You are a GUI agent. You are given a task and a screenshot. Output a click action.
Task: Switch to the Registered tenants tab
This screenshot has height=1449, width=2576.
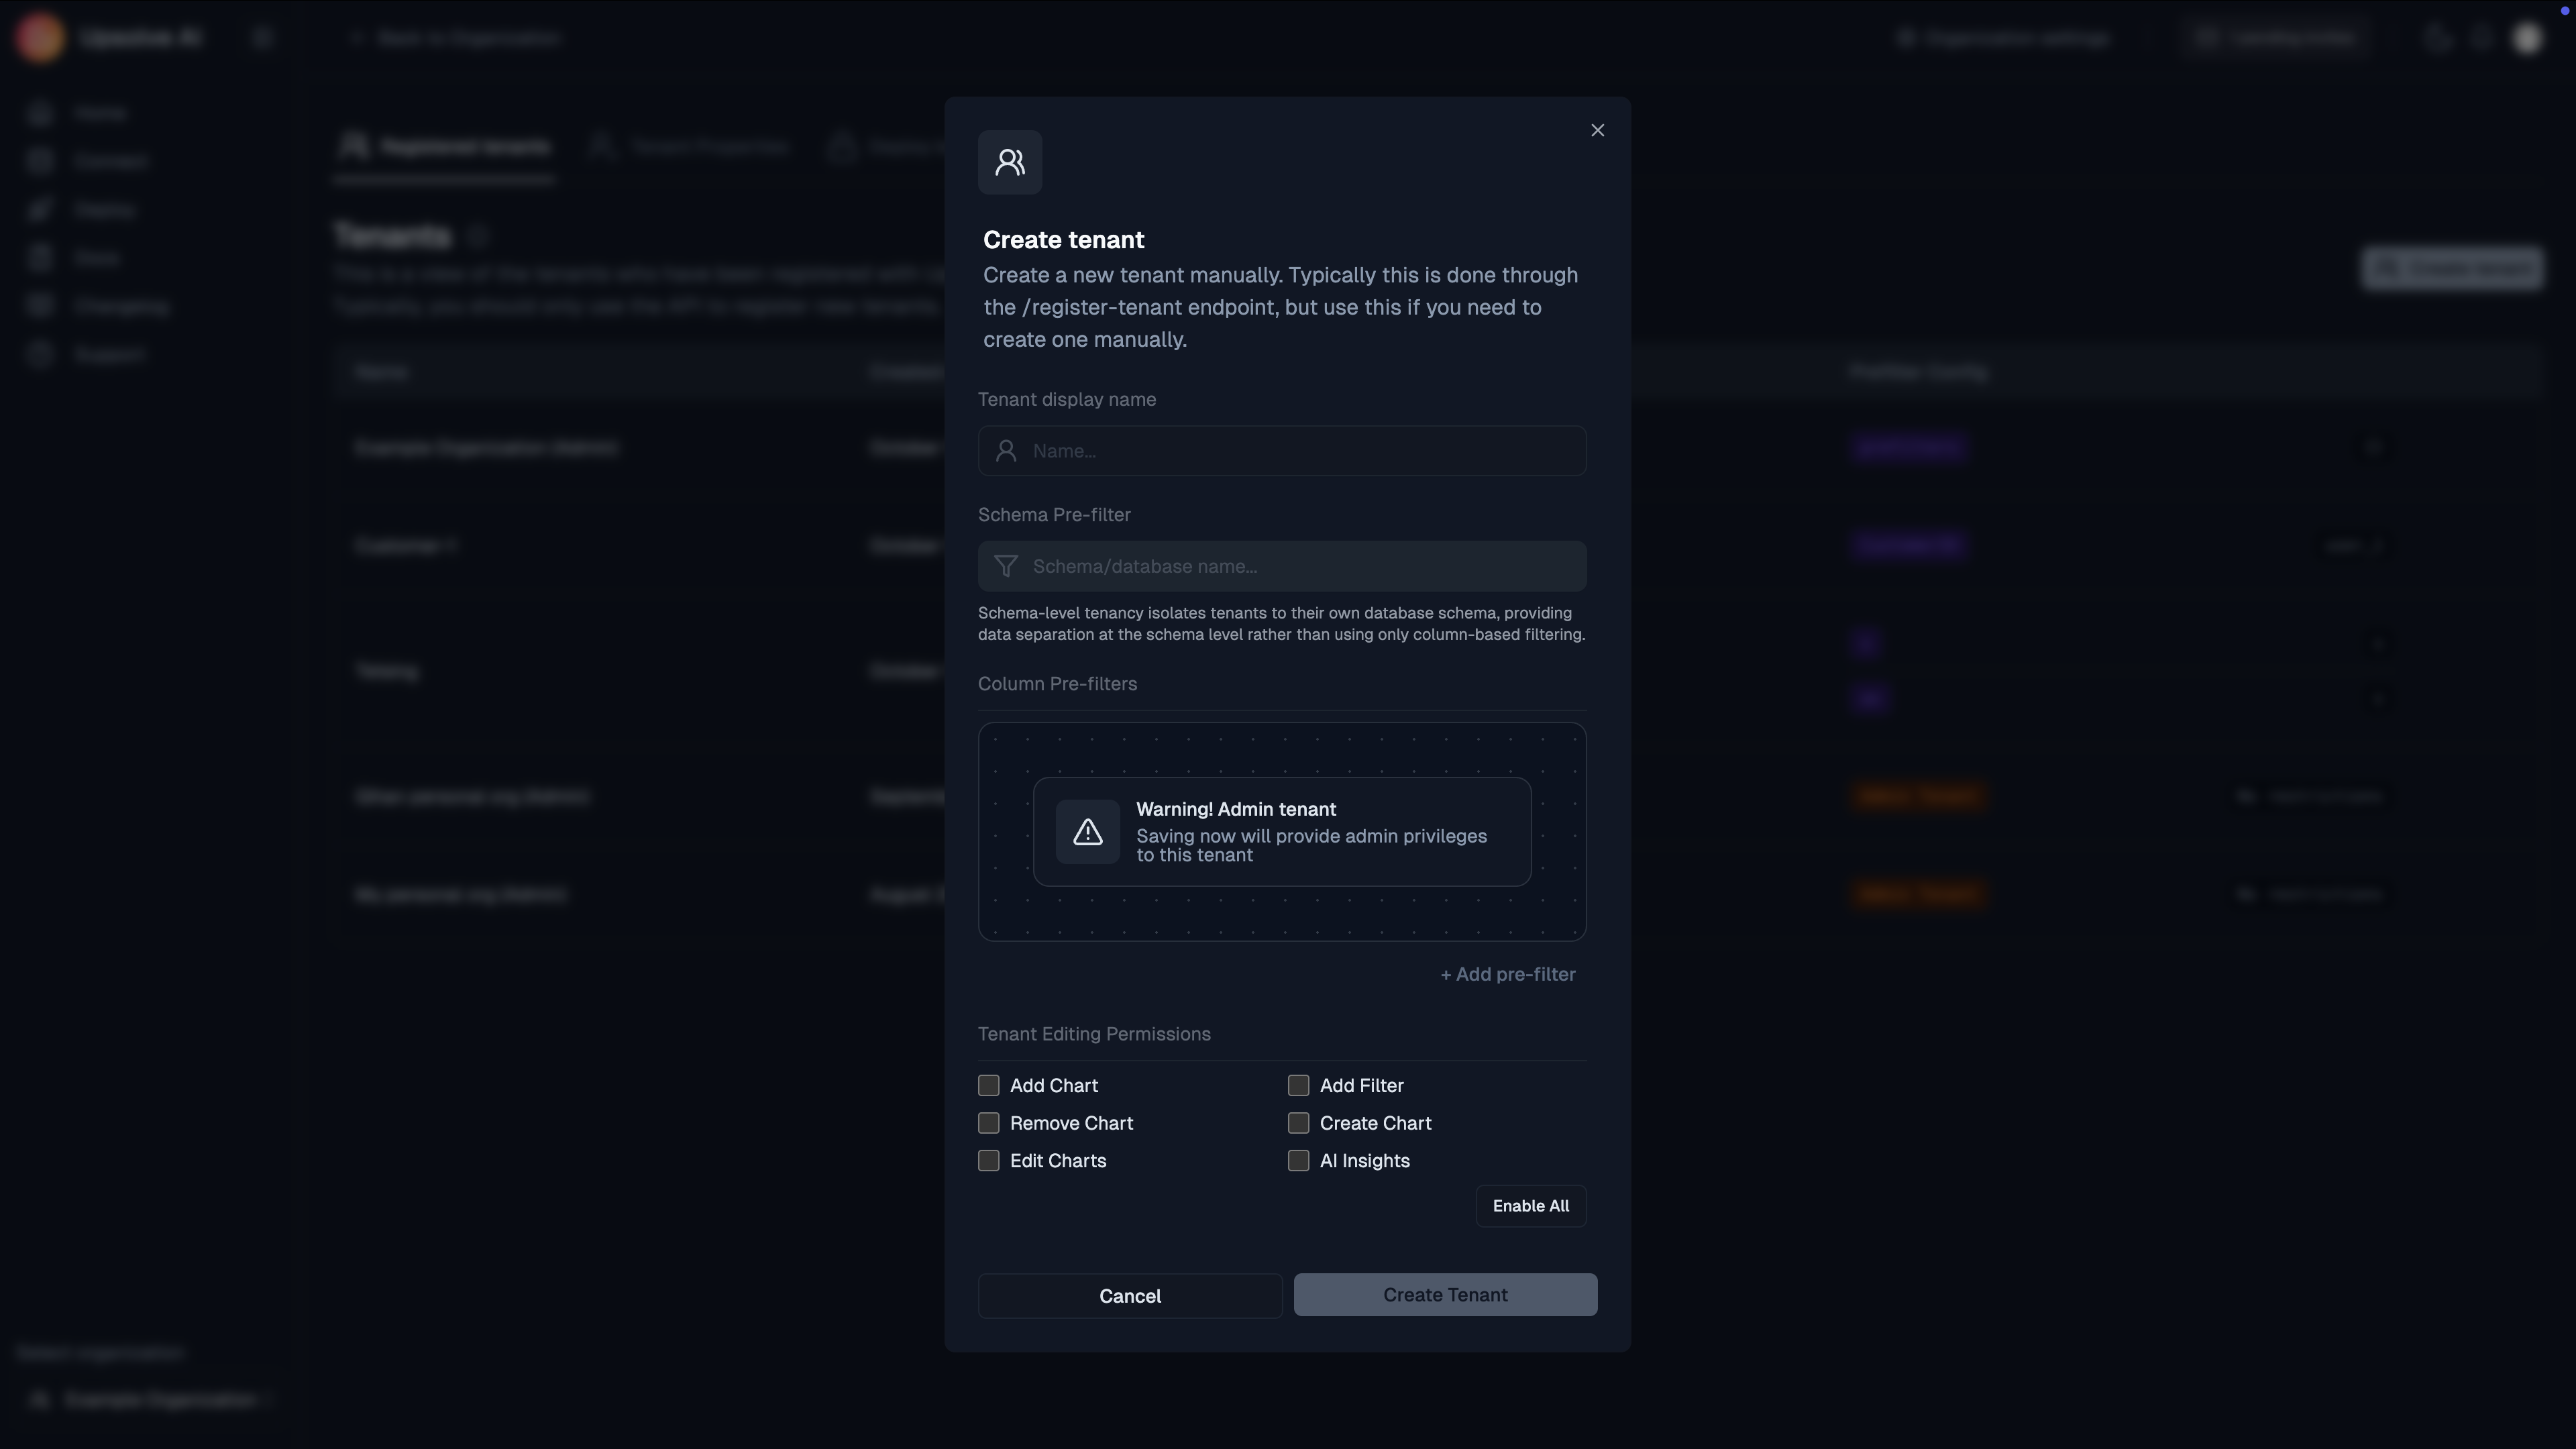pos(443,146)
